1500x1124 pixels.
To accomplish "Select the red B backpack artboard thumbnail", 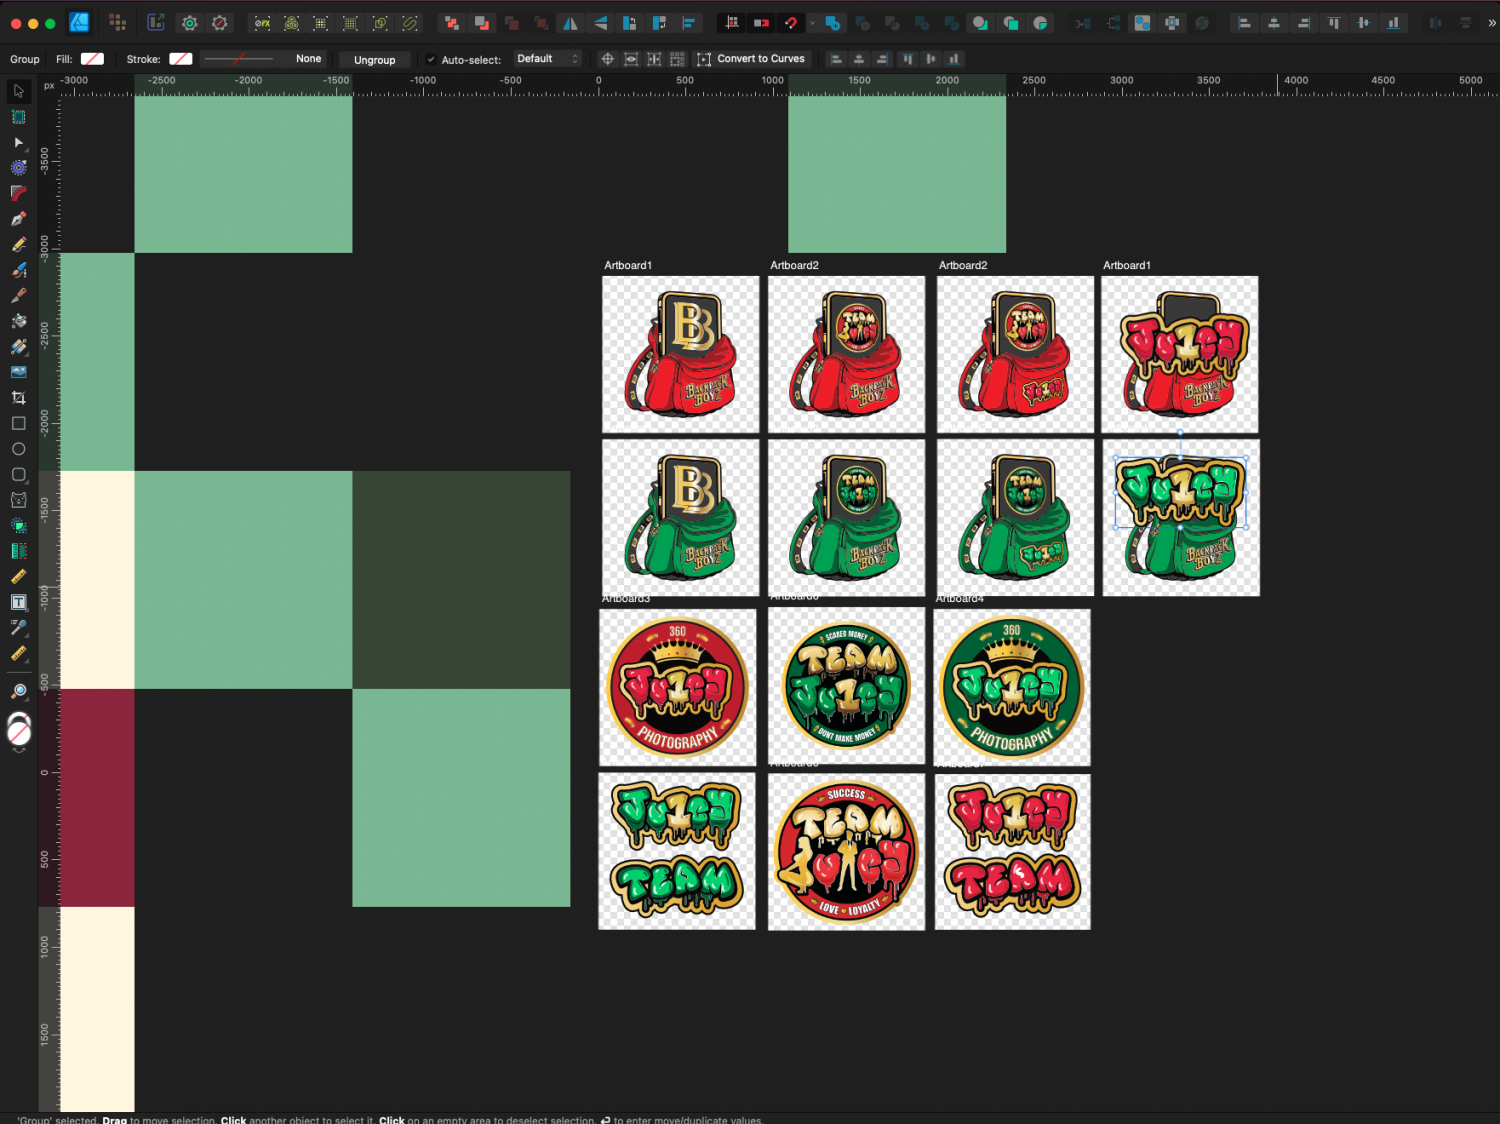I will point(680,354).
